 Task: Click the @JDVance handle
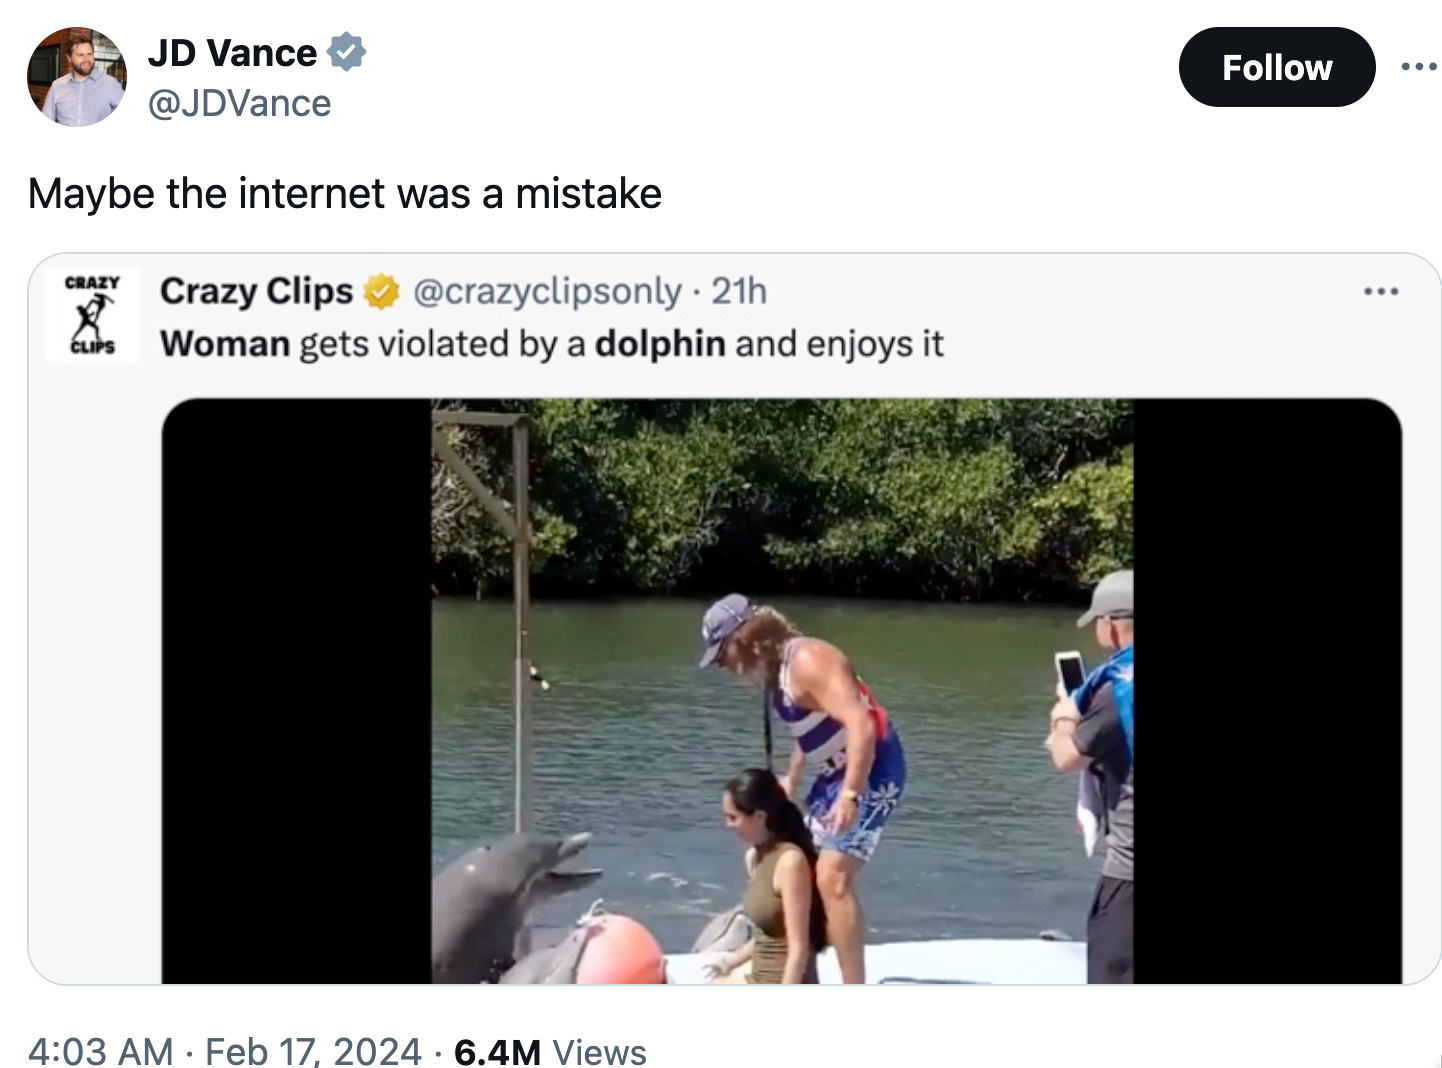239,103
